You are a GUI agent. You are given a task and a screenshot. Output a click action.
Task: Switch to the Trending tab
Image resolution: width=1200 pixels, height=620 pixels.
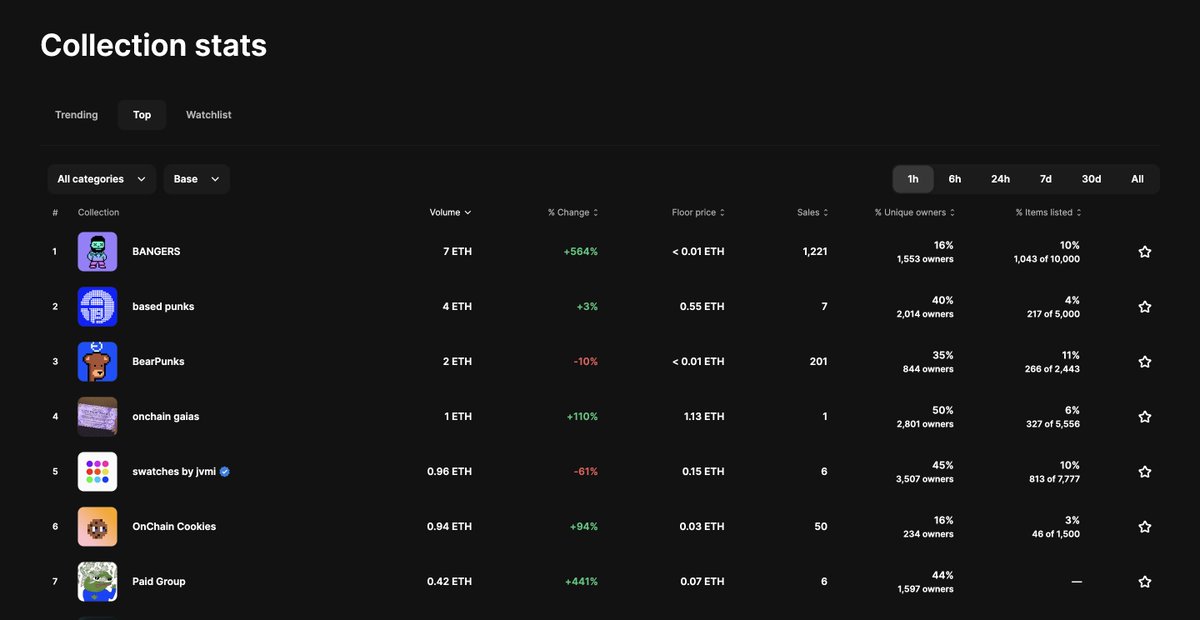[x=76, y=115]
